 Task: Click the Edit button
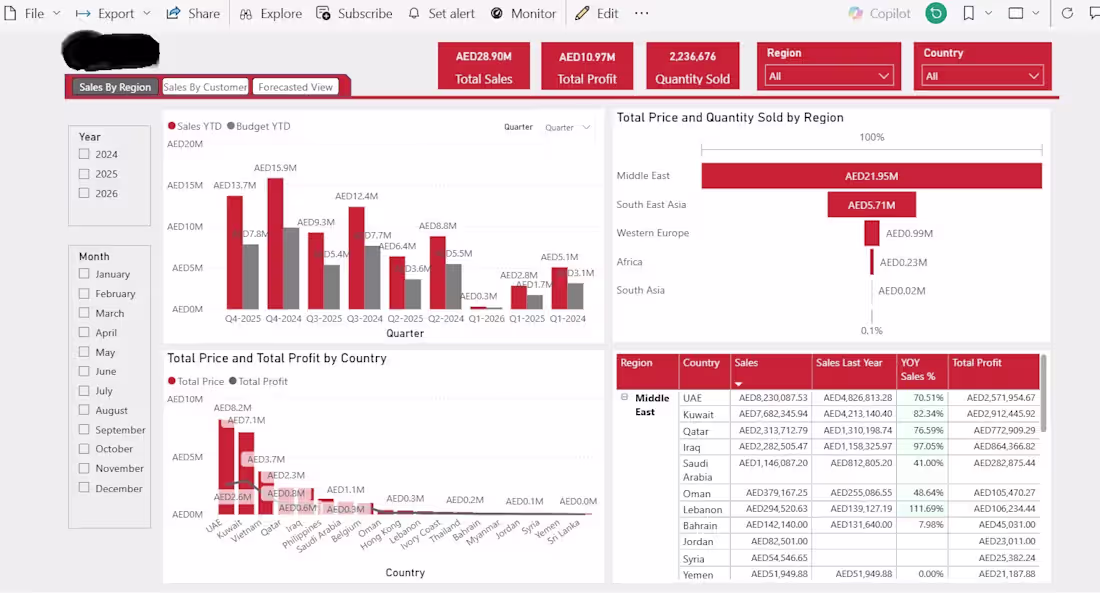(x=596, y=13)
